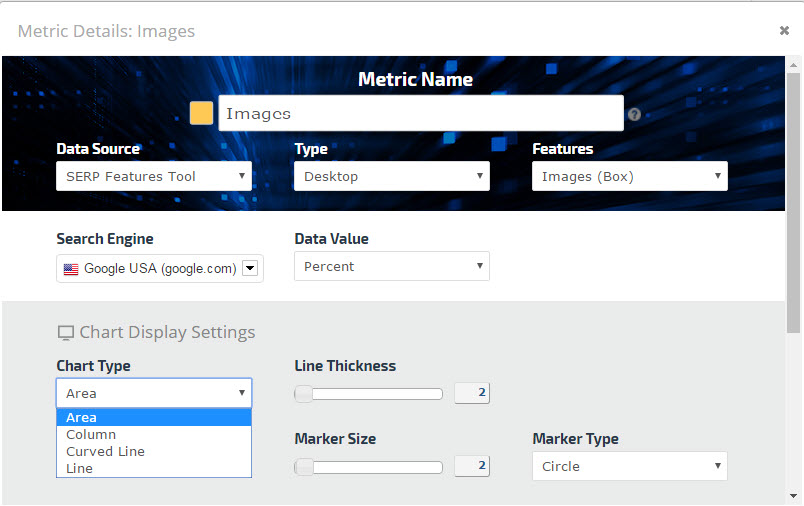This screenshot has height=506, width=804.
Task: Close the Metric Details dialog
Action: (784, 31)
